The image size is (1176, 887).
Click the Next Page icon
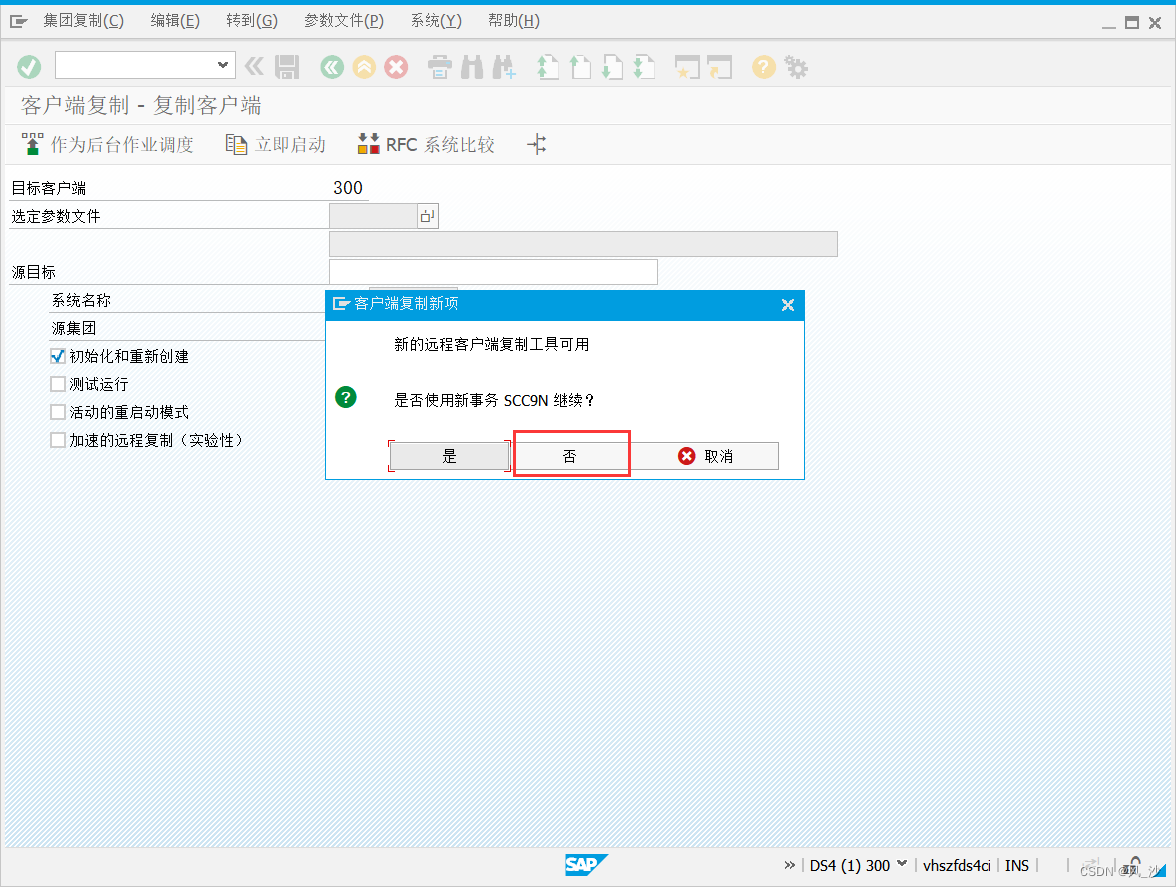(x=613, y=67)
